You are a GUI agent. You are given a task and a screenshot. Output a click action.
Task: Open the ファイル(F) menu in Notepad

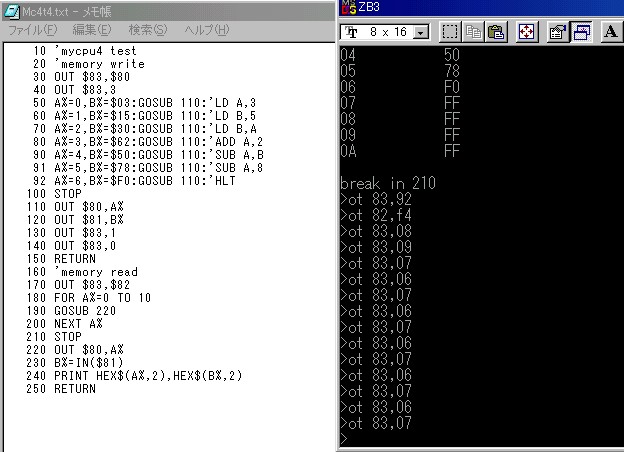33,30
